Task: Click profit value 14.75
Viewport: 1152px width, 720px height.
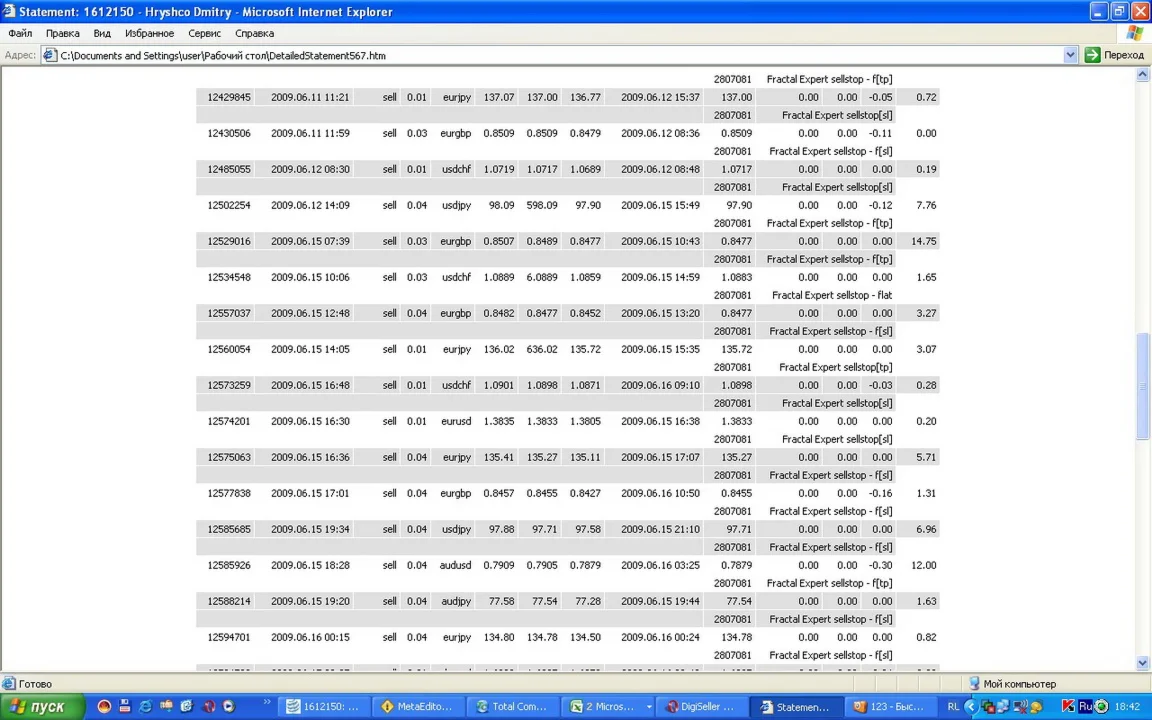Action: pyautogui.click(x=923, y=241)
